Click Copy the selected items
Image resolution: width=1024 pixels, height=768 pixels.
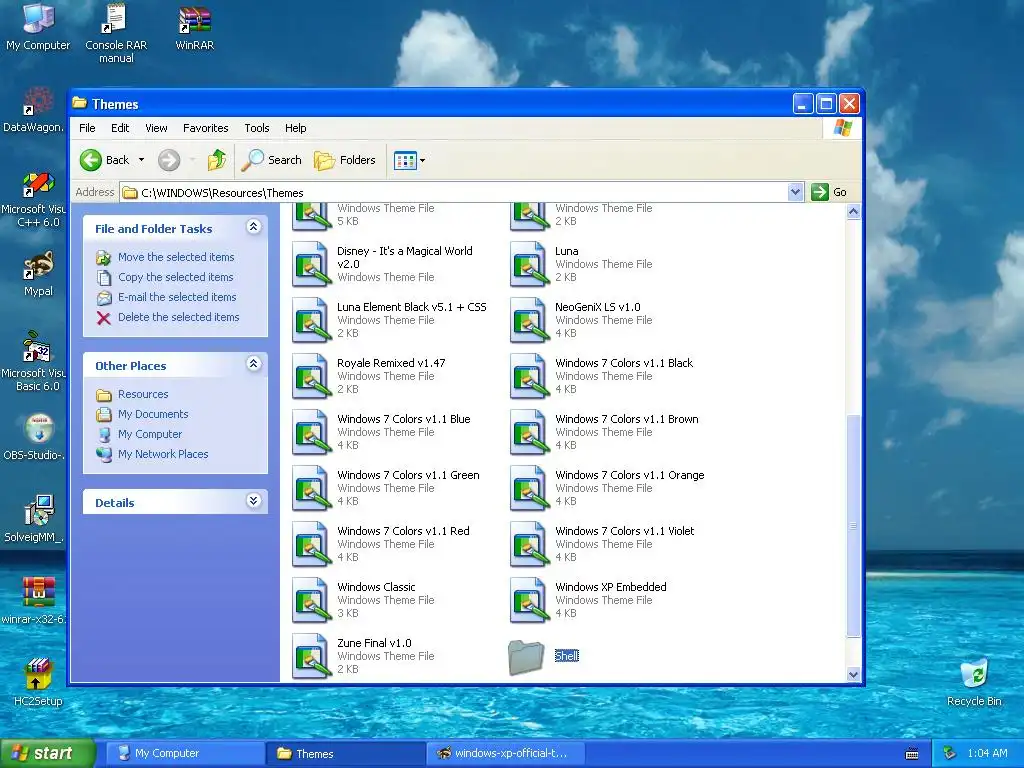(x=175, y=277)
